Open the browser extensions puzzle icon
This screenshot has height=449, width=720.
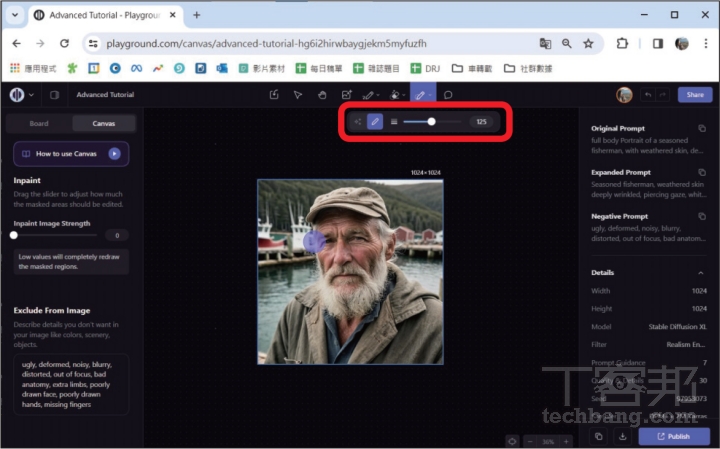point(622,44)
